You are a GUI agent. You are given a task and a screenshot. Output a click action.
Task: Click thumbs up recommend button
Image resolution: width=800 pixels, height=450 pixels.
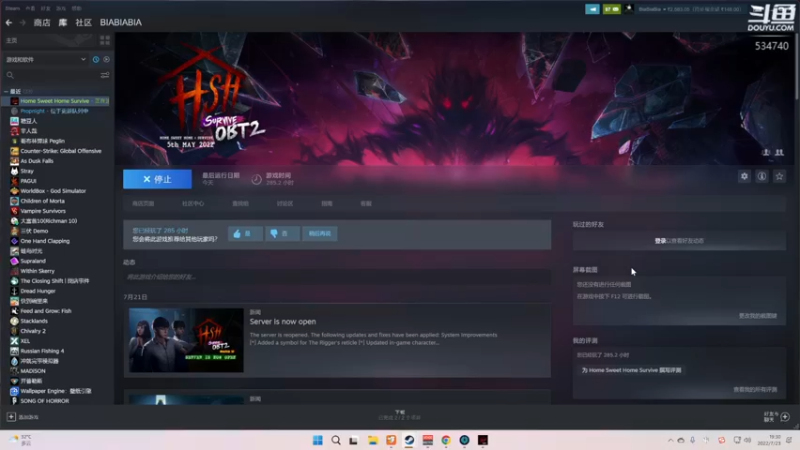(245, 233)
